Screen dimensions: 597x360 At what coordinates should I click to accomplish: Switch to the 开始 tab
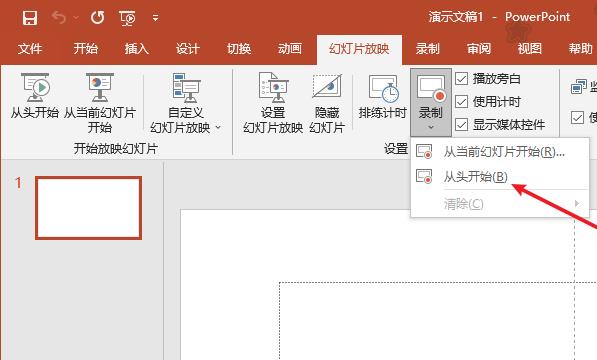[86, 49]
